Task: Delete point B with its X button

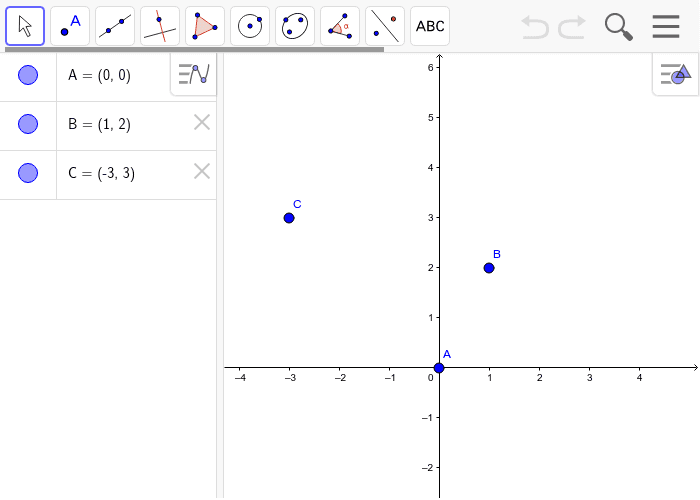Action: pyautogui.click(x=202, y=122)
